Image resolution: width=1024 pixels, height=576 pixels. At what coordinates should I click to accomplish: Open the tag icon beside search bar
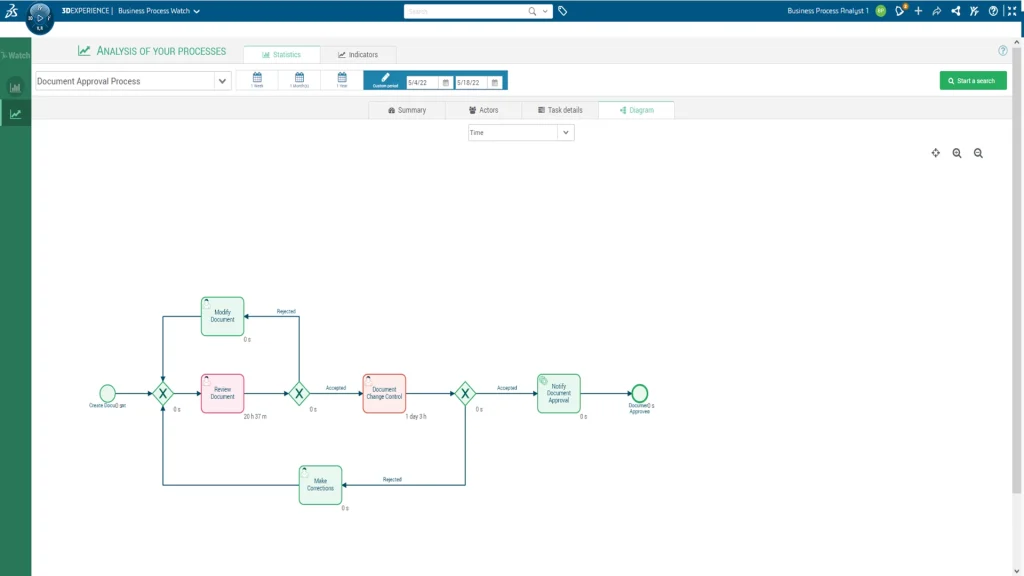pyautogui.click(x=562, y=11)
